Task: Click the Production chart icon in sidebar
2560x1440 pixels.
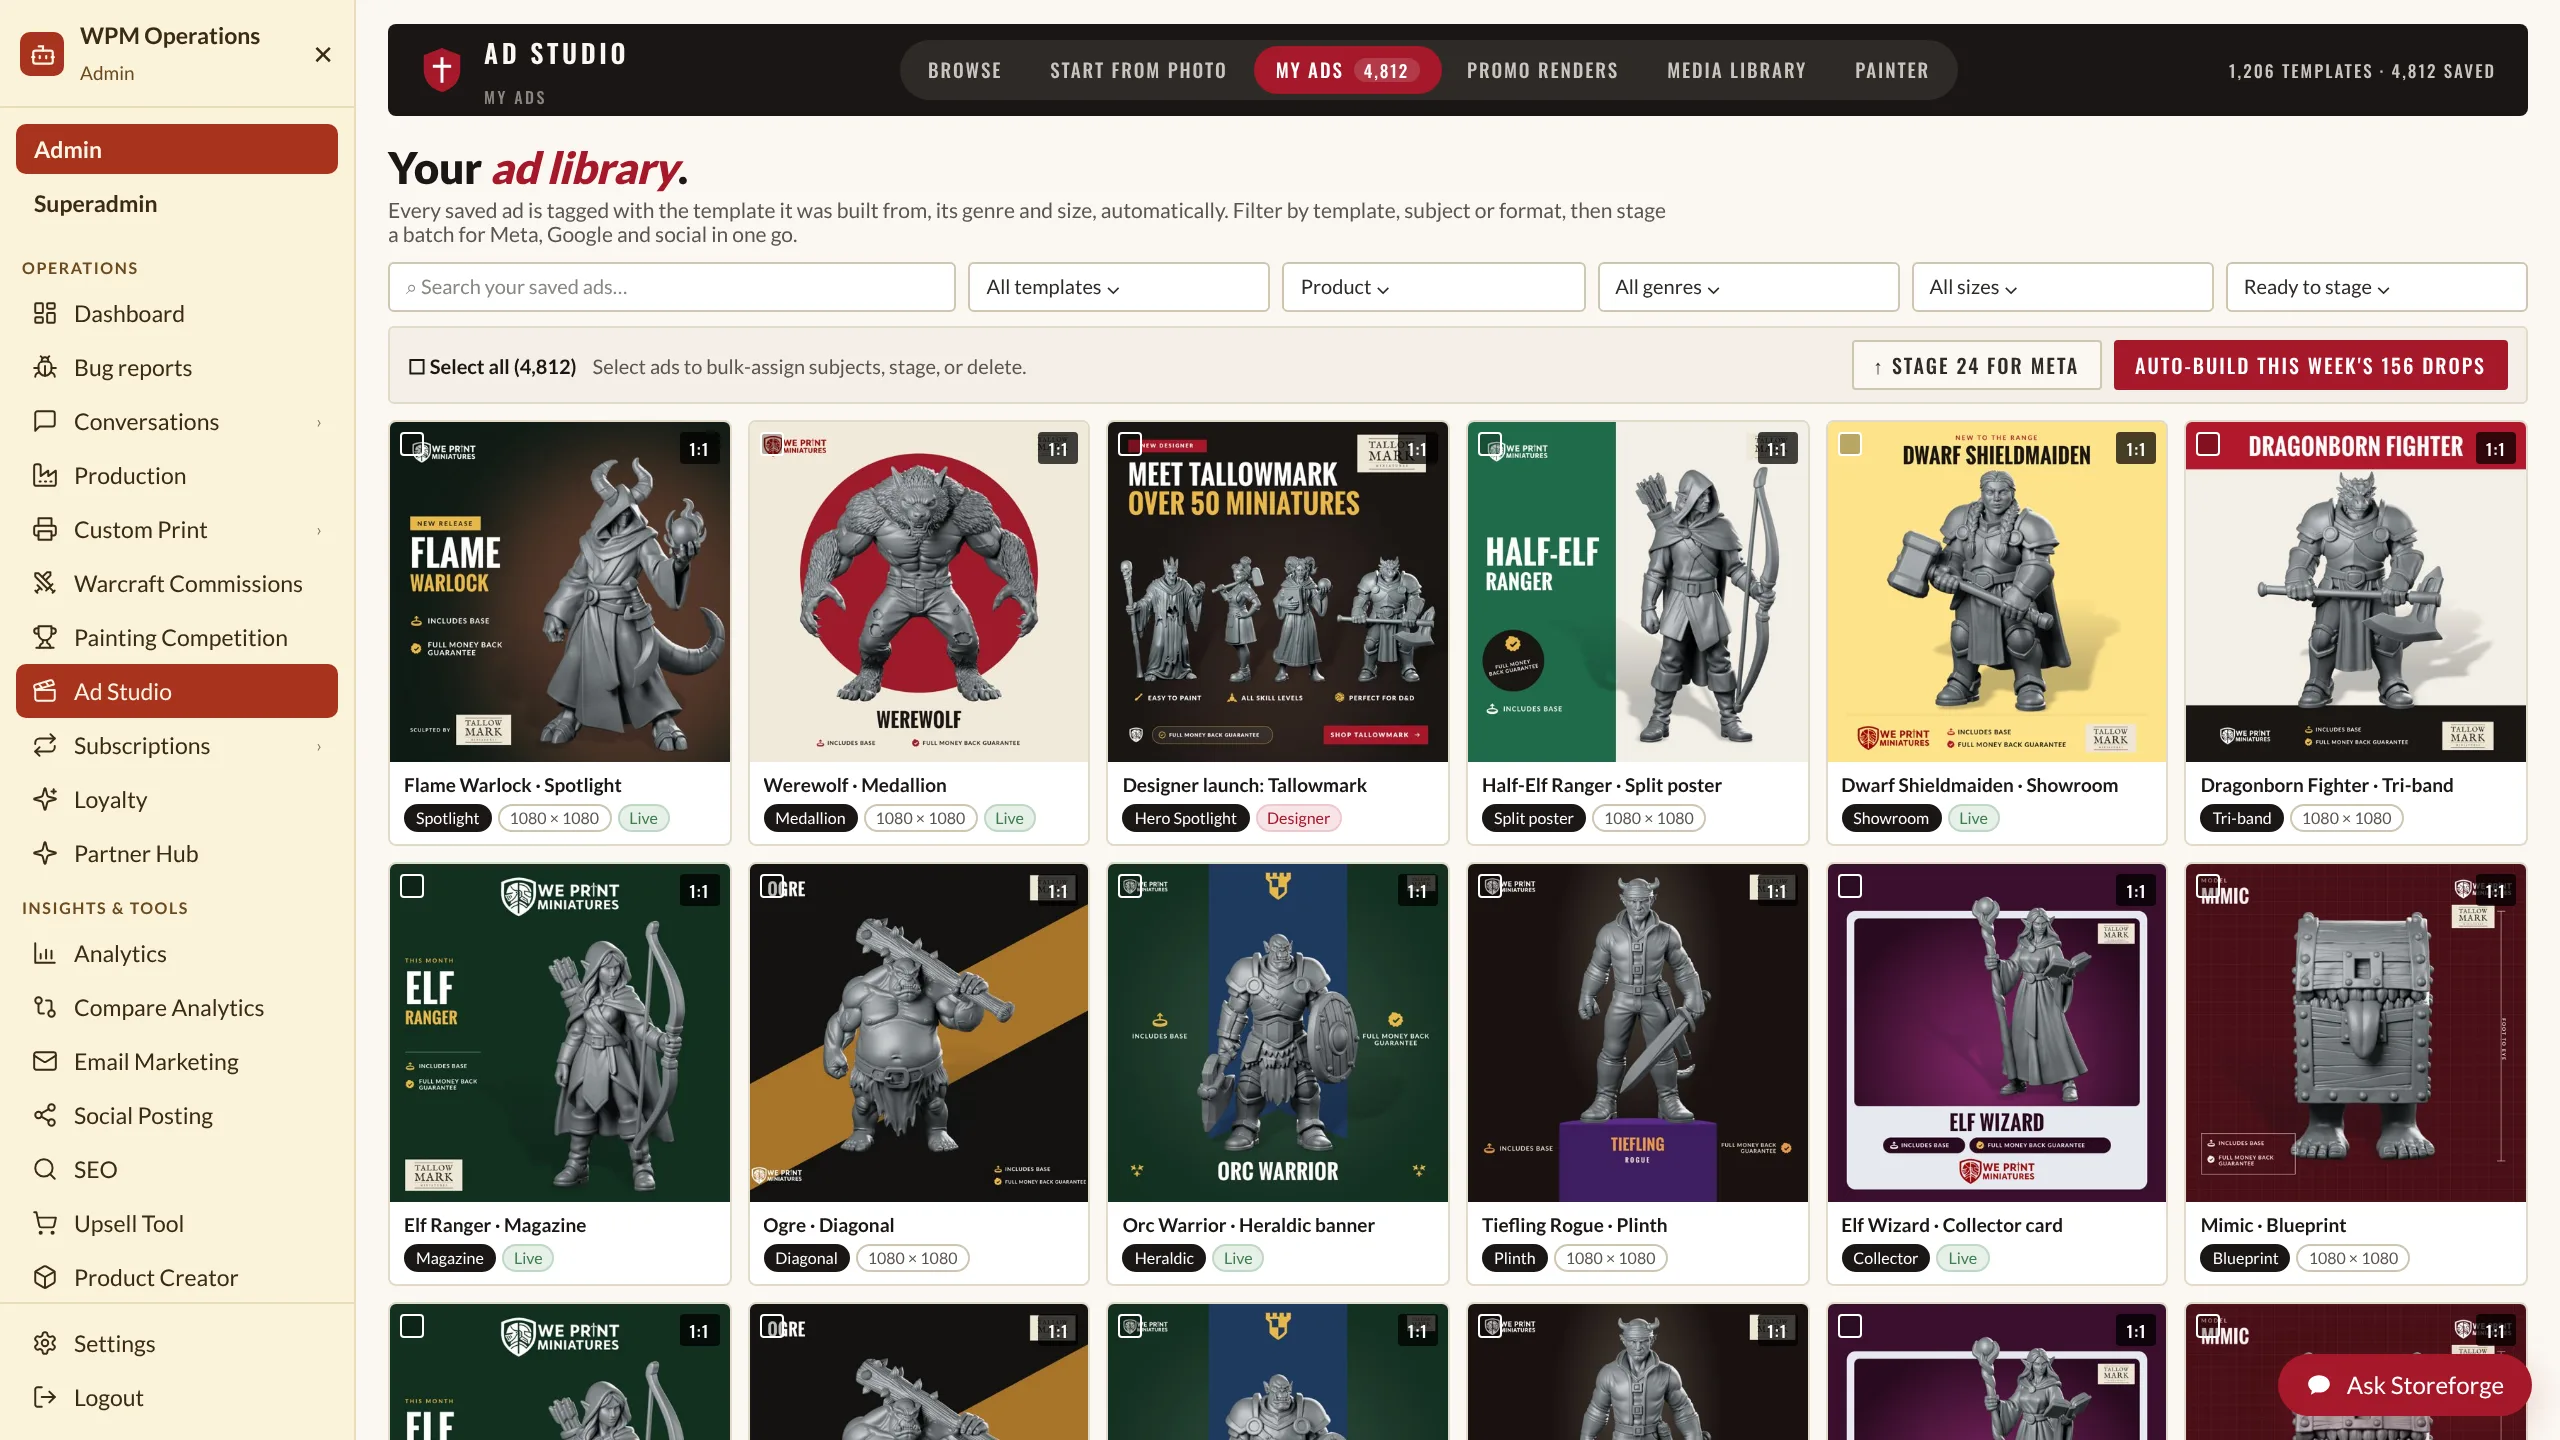Action: click(45, 475)
